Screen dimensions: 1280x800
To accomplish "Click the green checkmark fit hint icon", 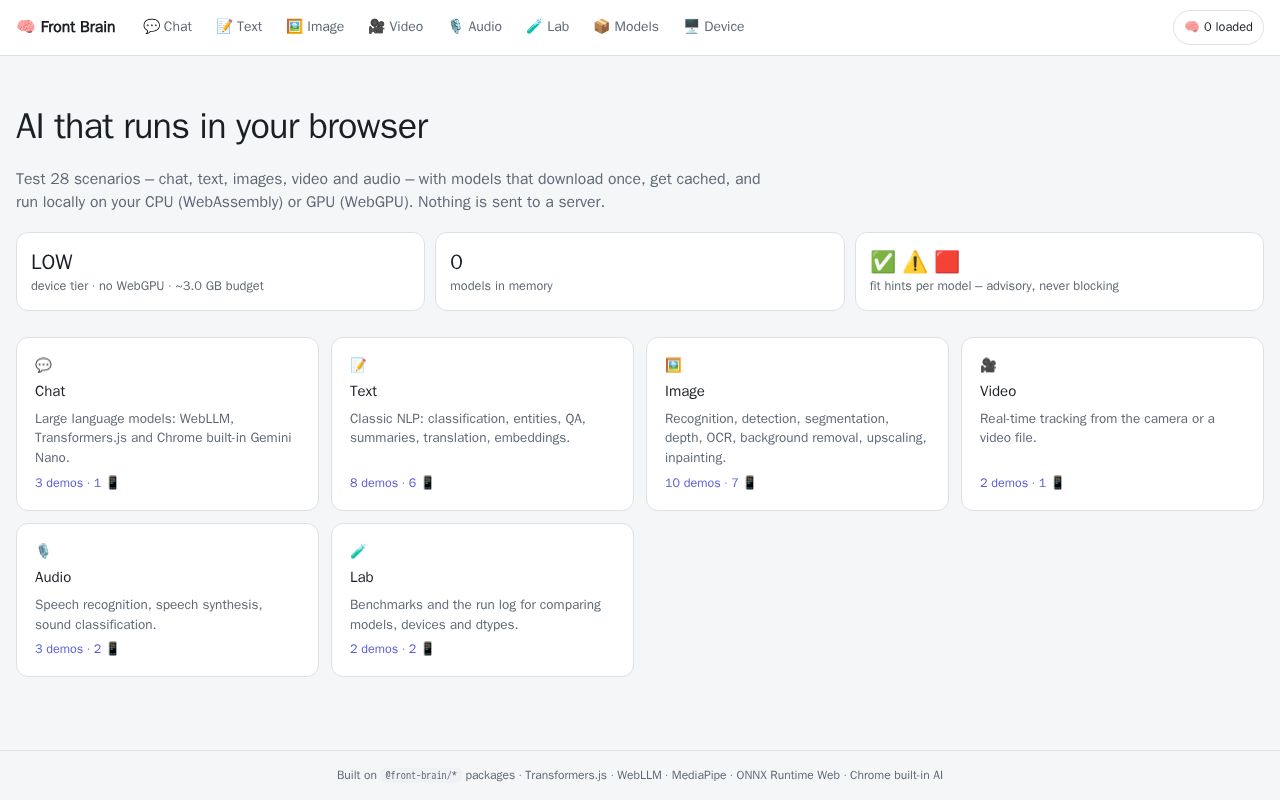I will 883,262.
